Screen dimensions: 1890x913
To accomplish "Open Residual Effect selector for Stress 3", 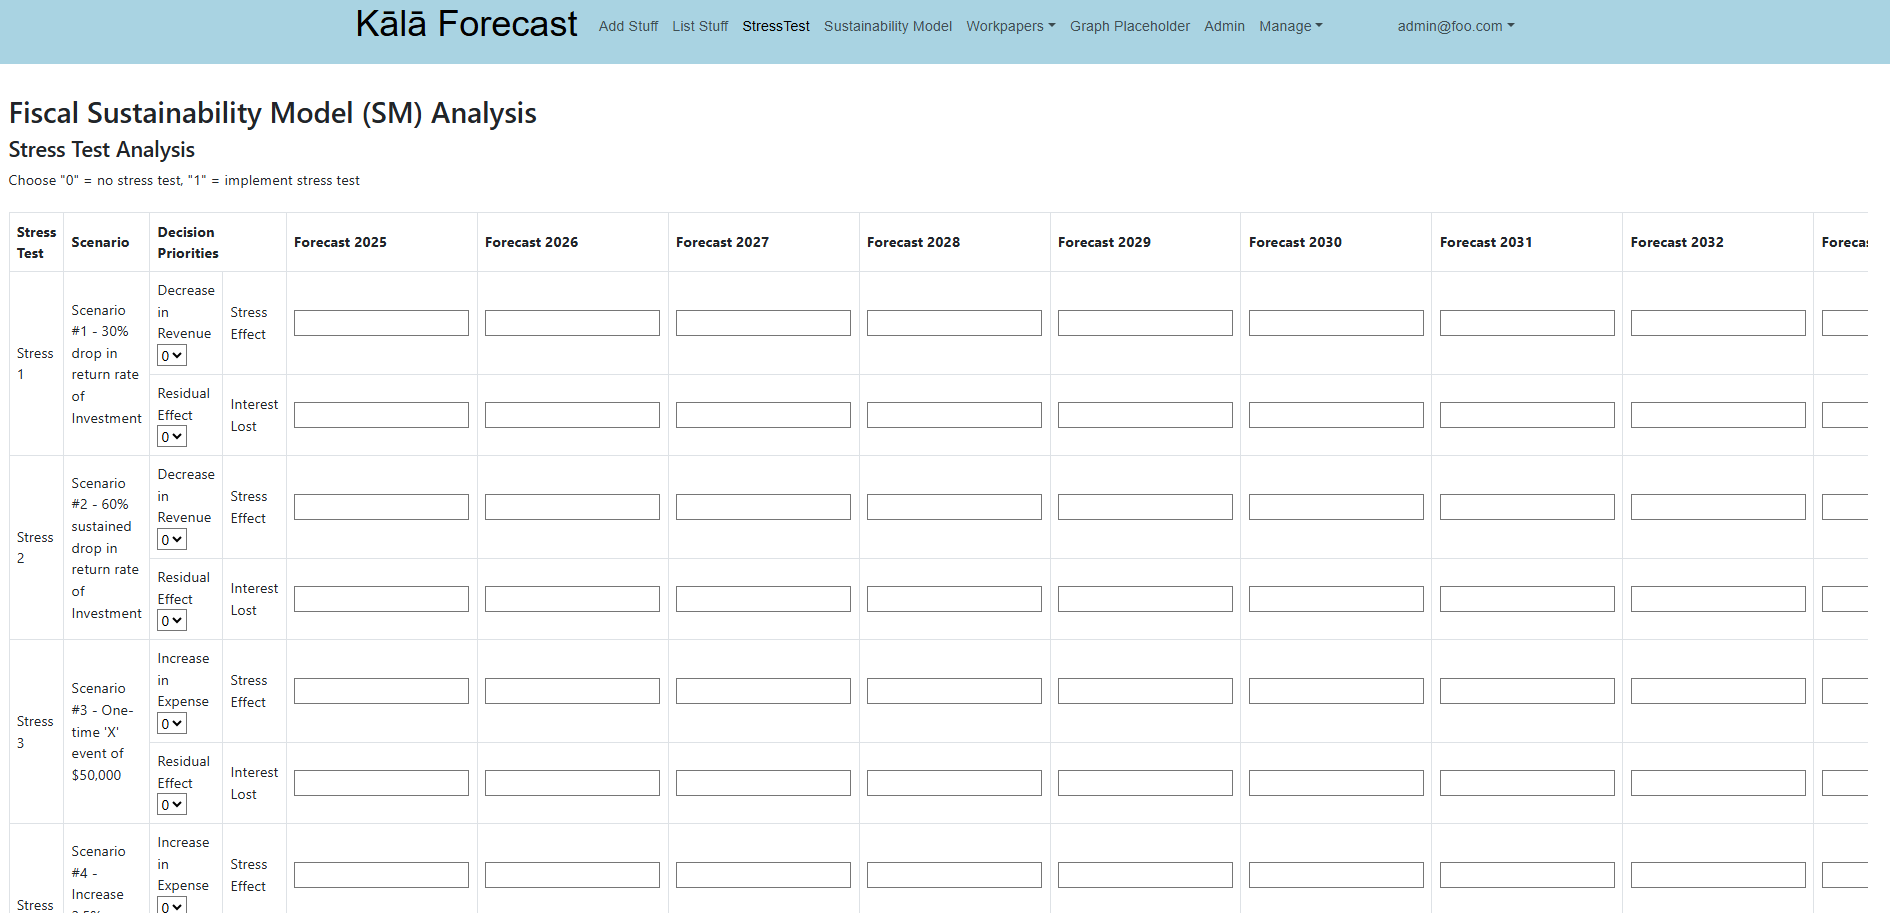I will (x=171, y=804).
